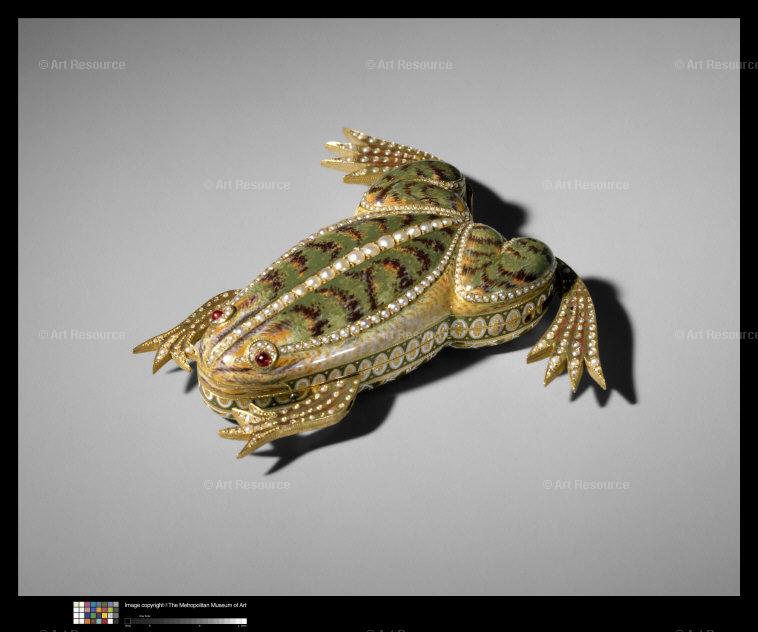Click the color checker chart below the photo
The image size is (758, 632).
96,613
